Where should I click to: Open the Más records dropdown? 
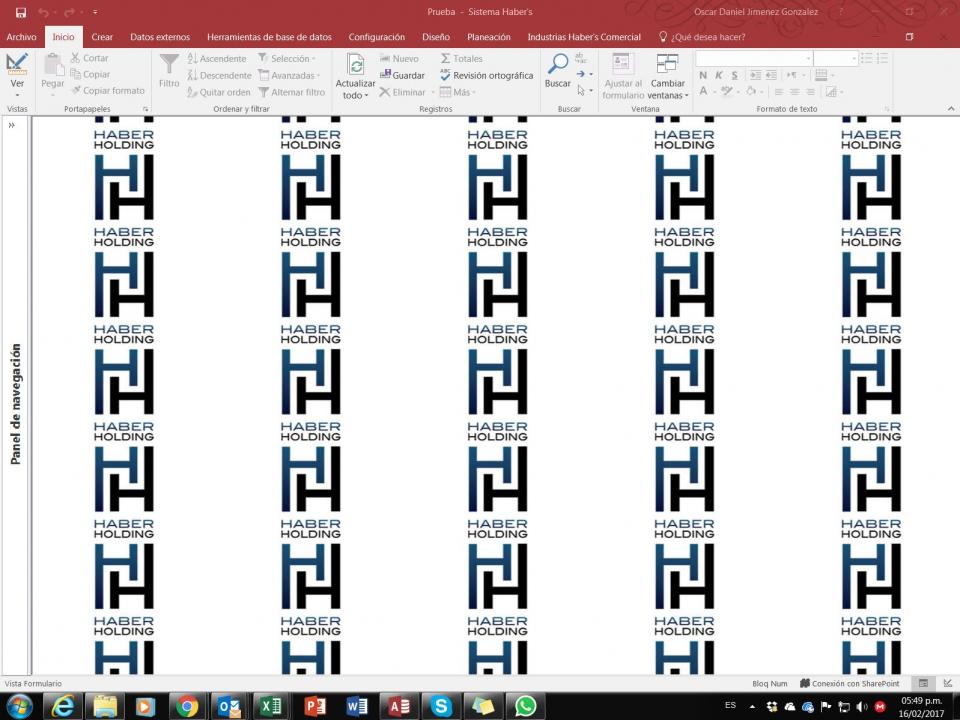(457, 92)
